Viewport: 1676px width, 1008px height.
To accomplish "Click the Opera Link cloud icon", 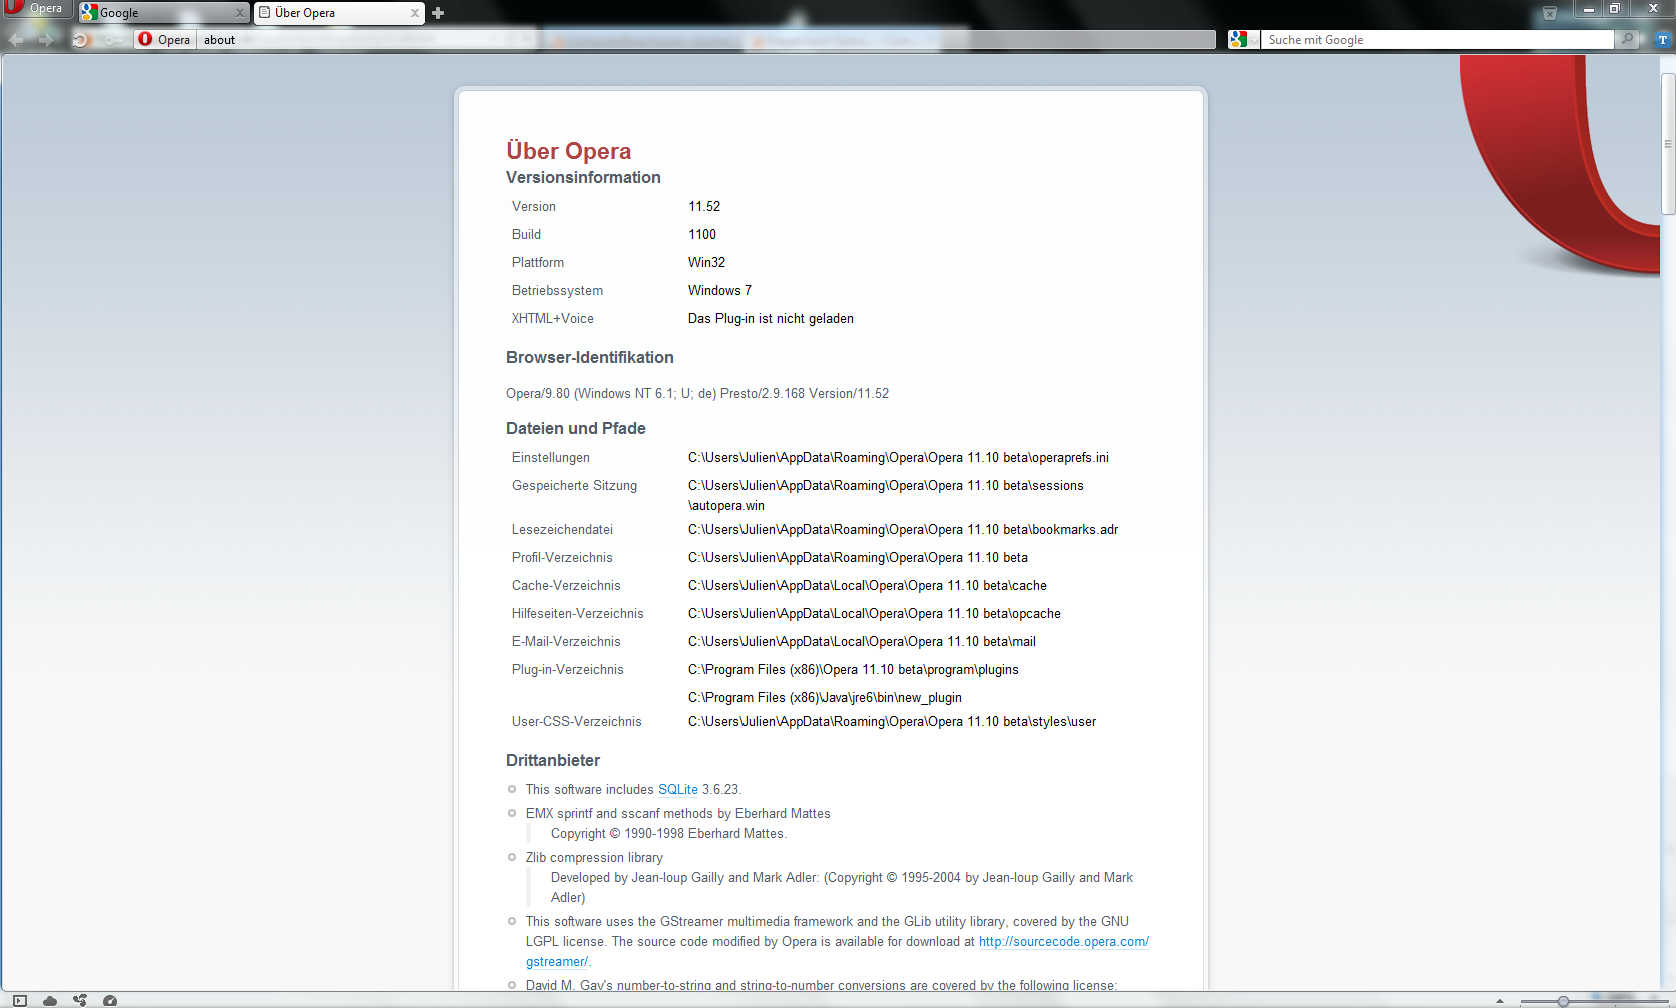I will pos(50,1000).
